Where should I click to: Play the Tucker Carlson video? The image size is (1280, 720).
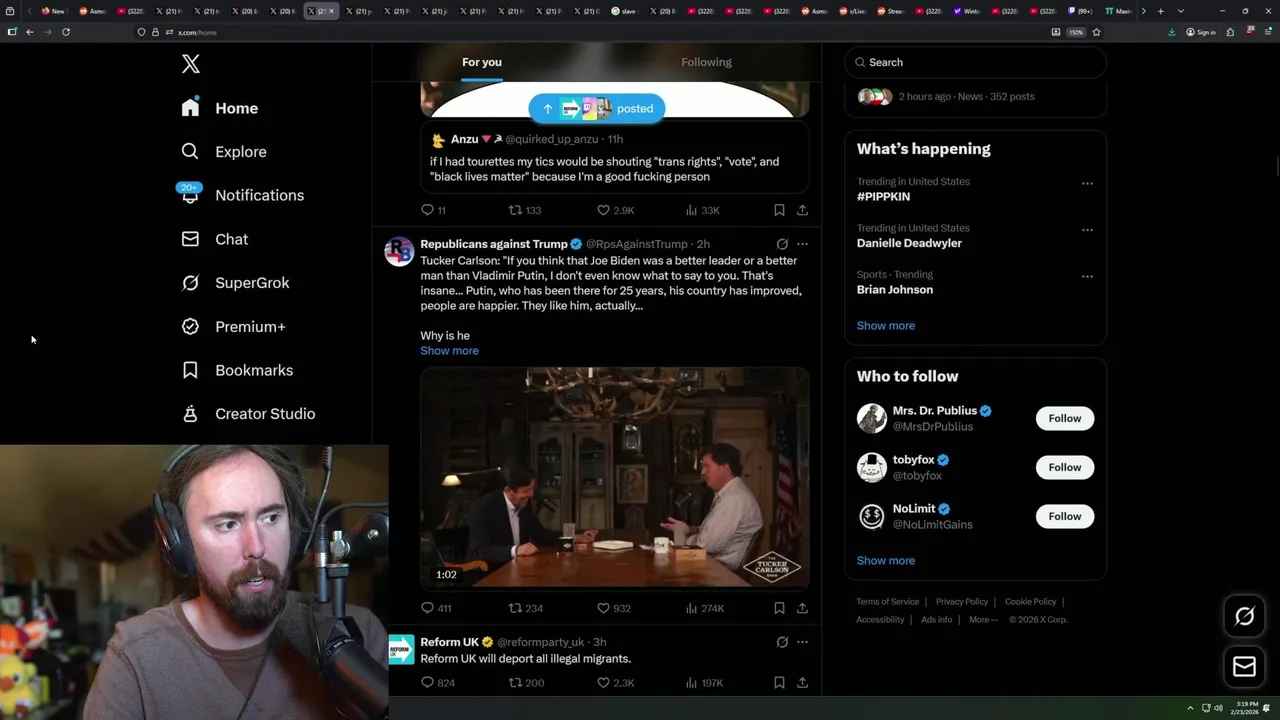point(615,478)
